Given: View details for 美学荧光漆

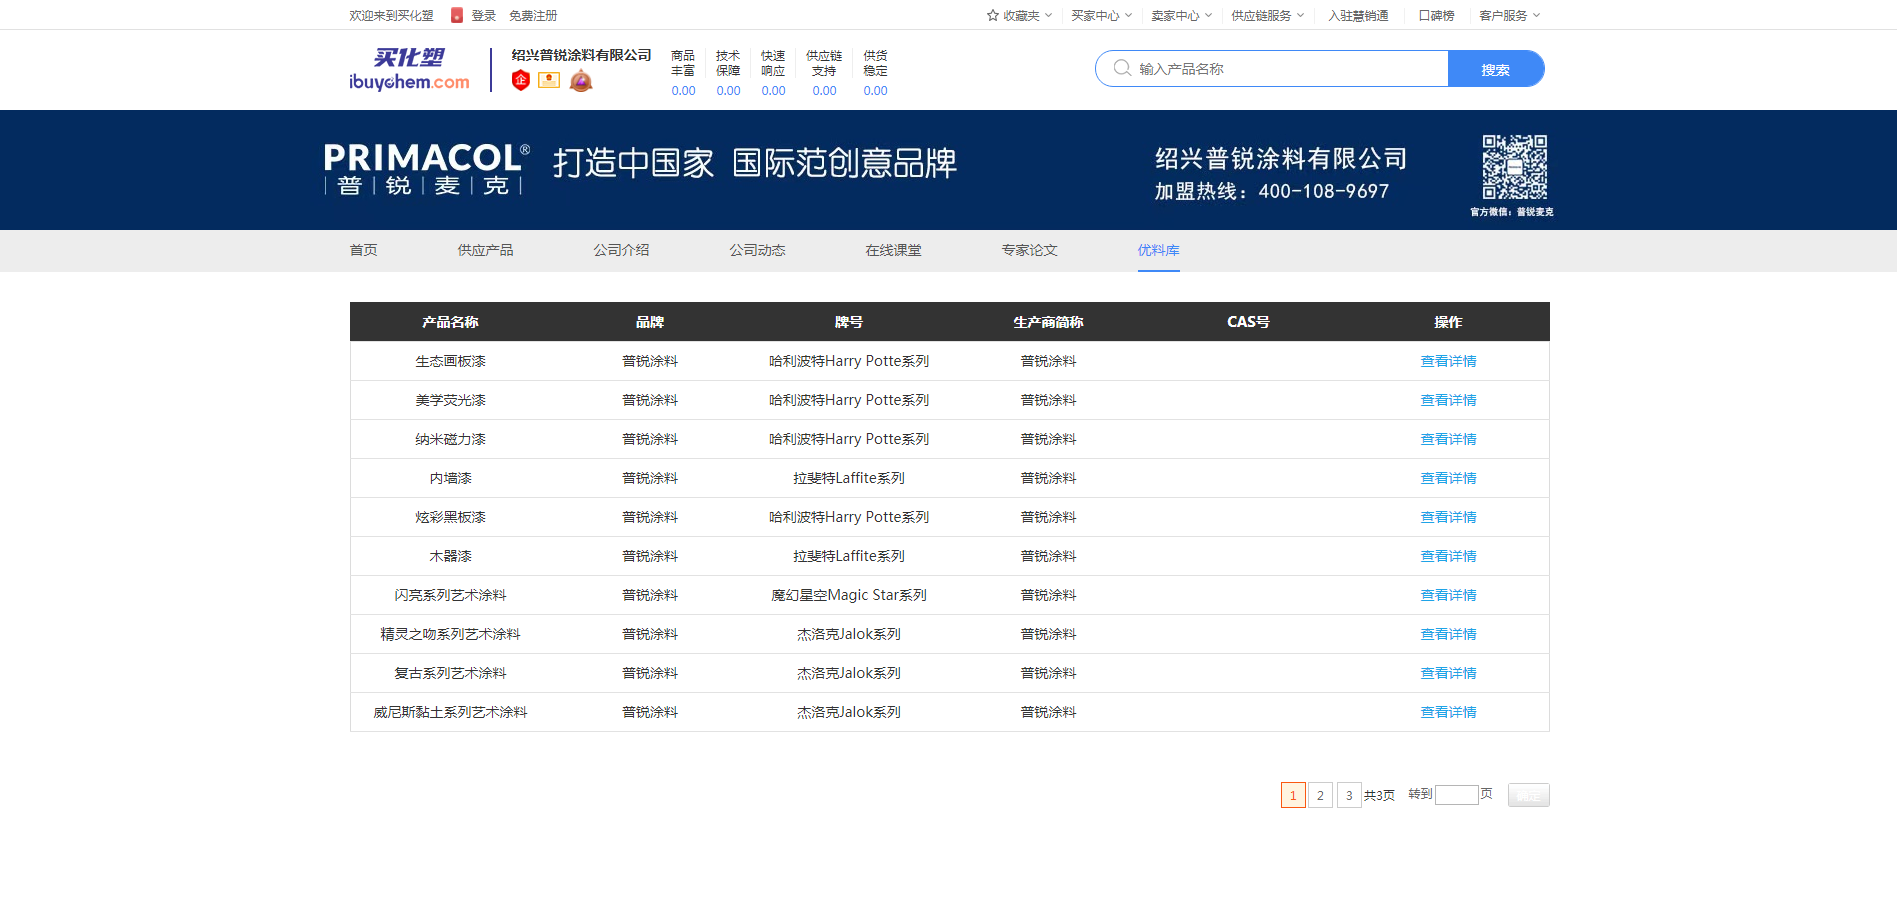Looking at the screenshot, I should 1448,400.
